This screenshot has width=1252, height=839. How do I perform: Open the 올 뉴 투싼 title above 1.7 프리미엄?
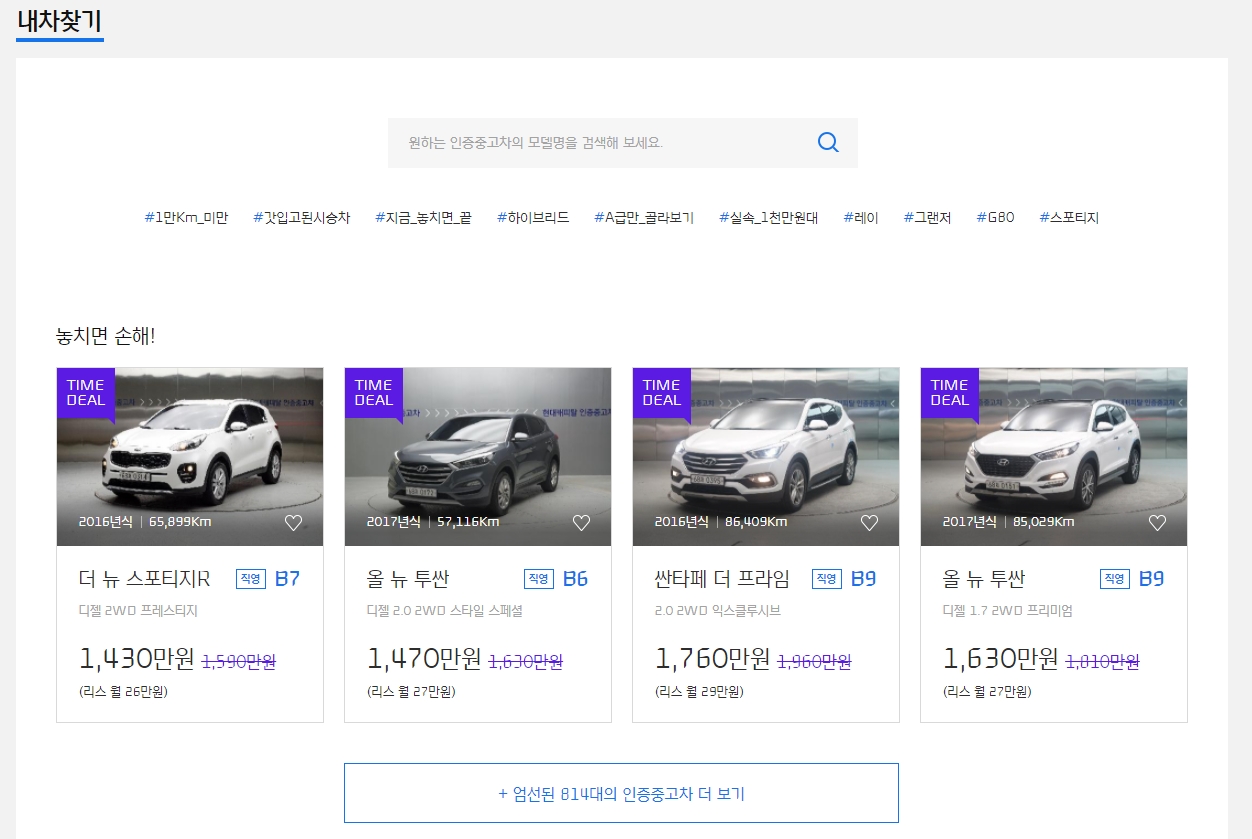point(984,579)
